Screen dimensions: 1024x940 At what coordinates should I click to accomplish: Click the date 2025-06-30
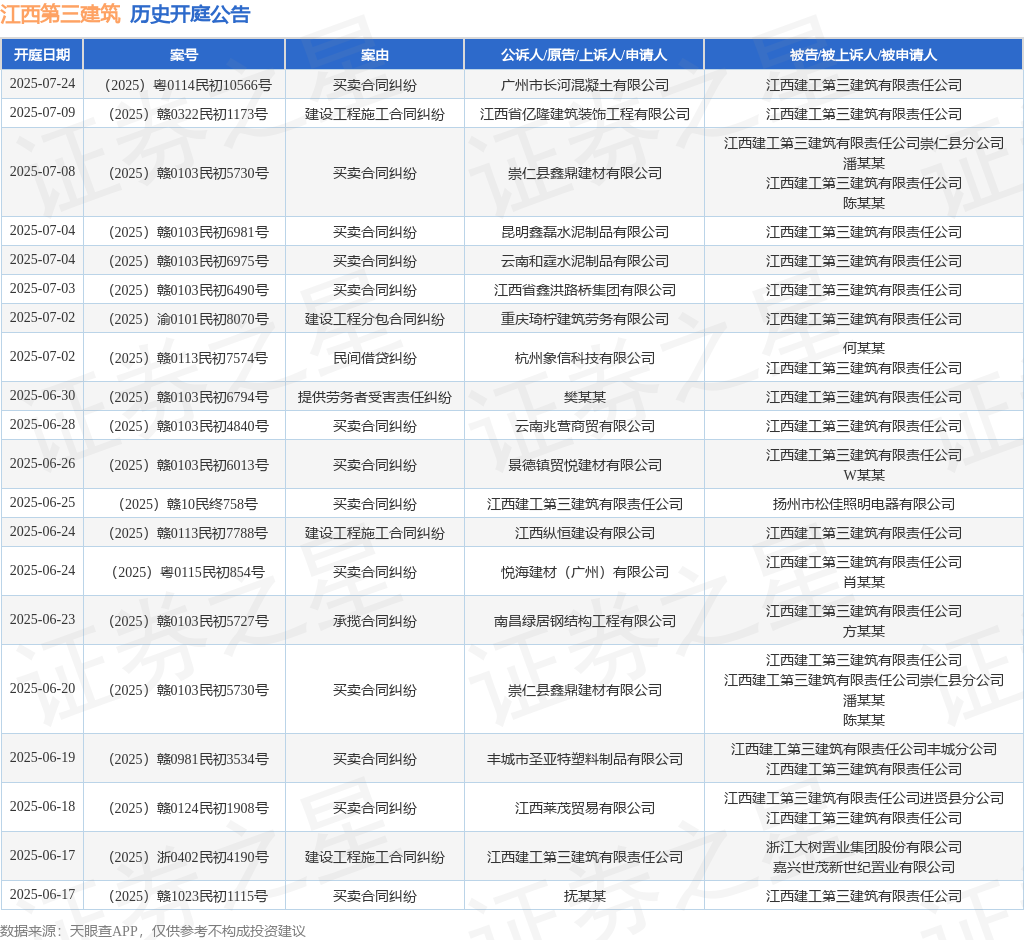tap(42, 396)
